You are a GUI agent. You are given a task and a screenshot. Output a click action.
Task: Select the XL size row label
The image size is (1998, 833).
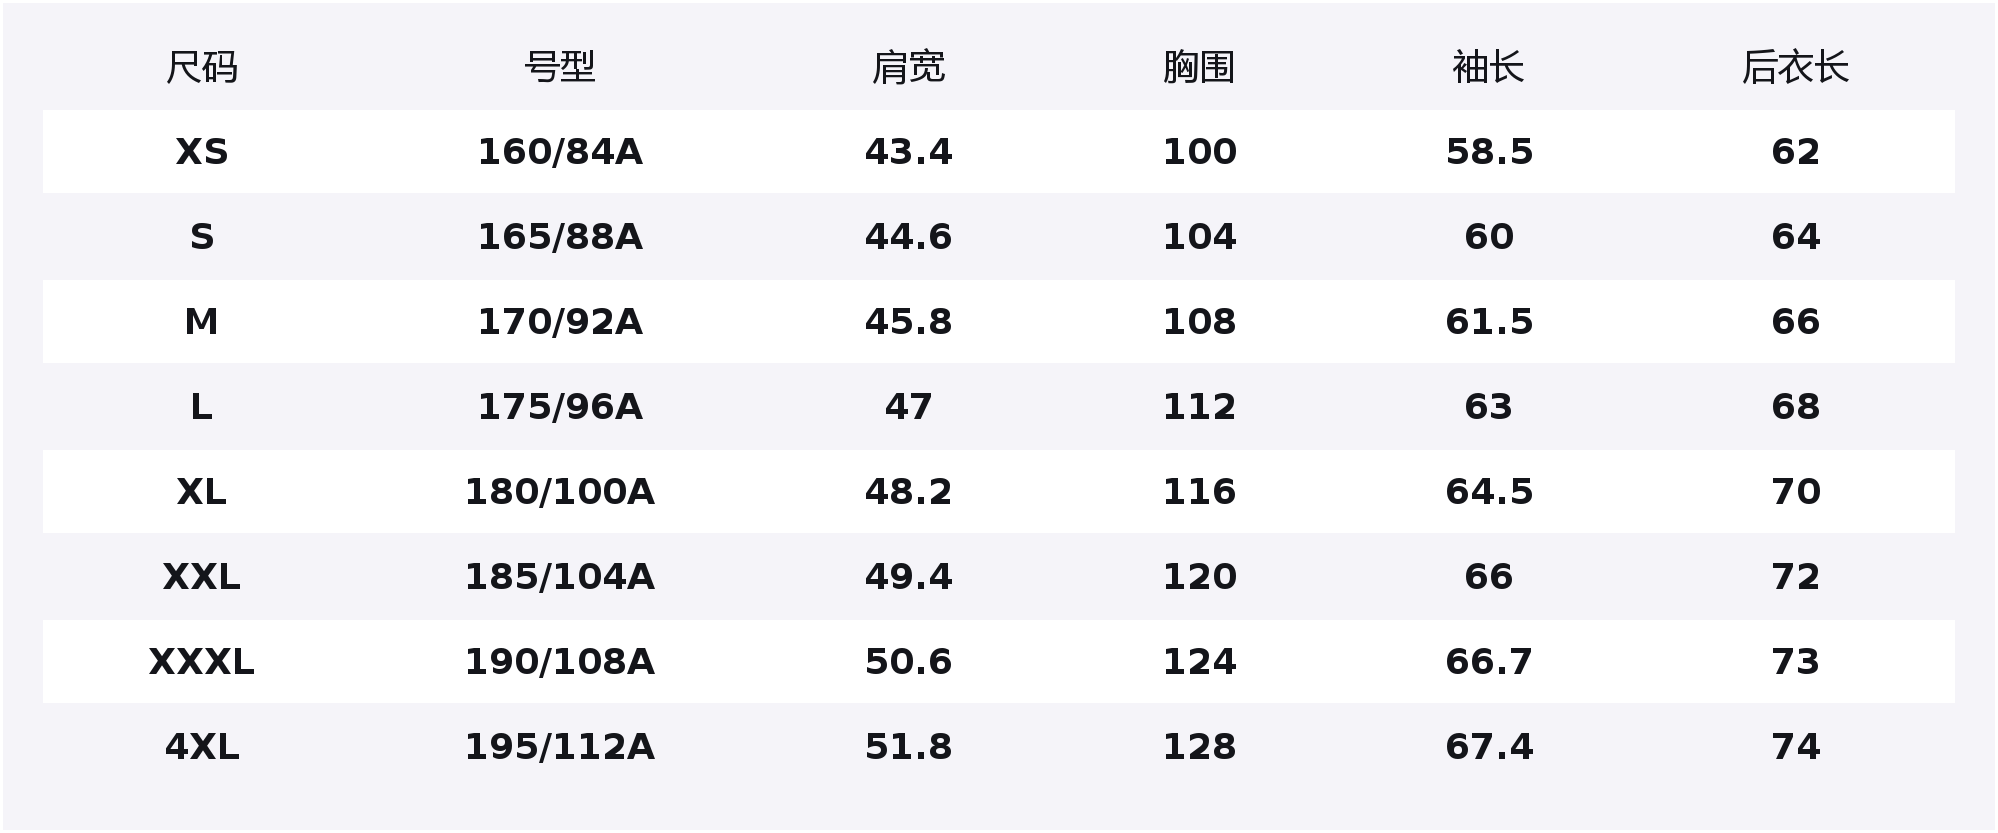click(x=201, y=492)
